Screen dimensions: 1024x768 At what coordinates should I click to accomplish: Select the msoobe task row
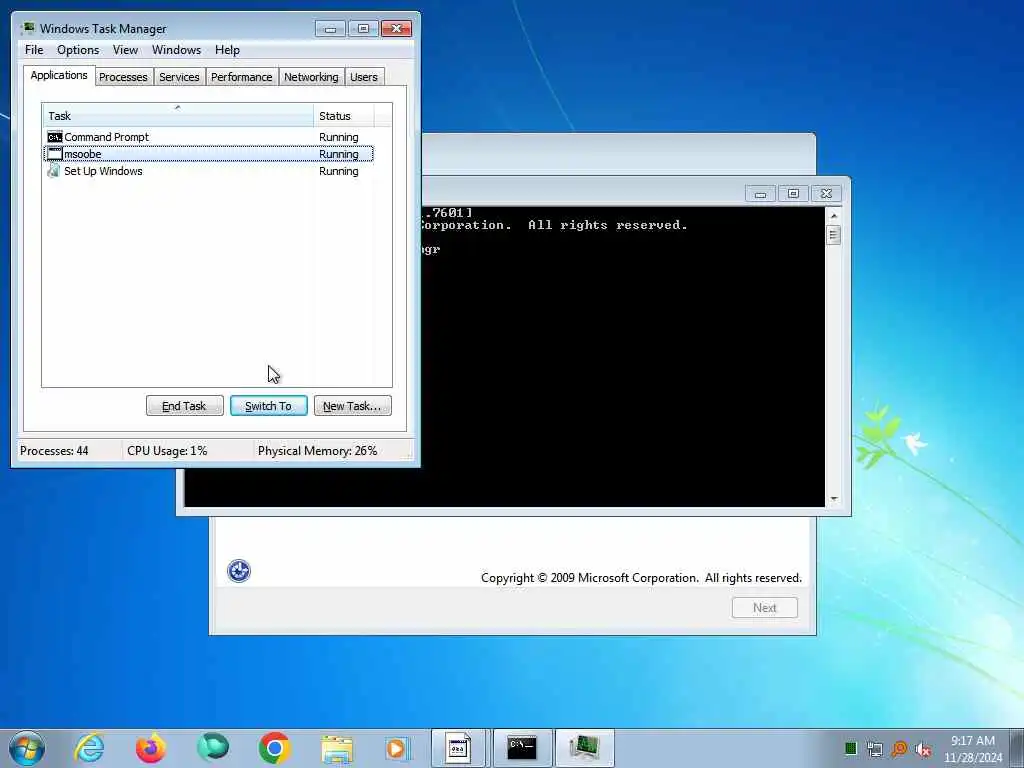coord(208,154)
